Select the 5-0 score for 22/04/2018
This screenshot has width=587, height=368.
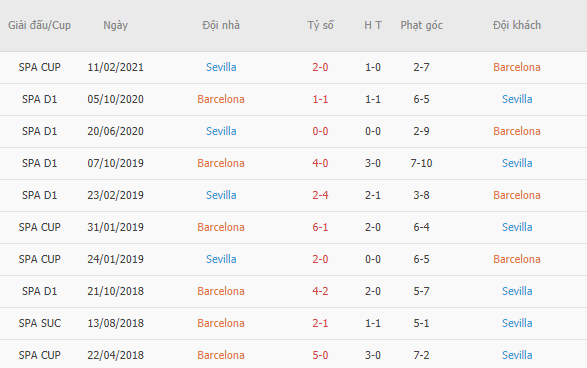(320, 355)
